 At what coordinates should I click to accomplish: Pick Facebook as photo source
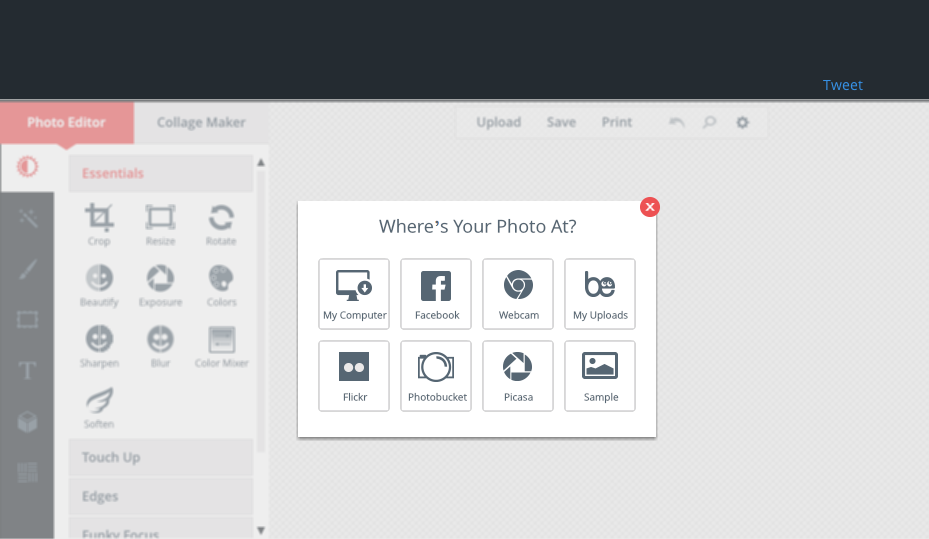pos(436,294)
